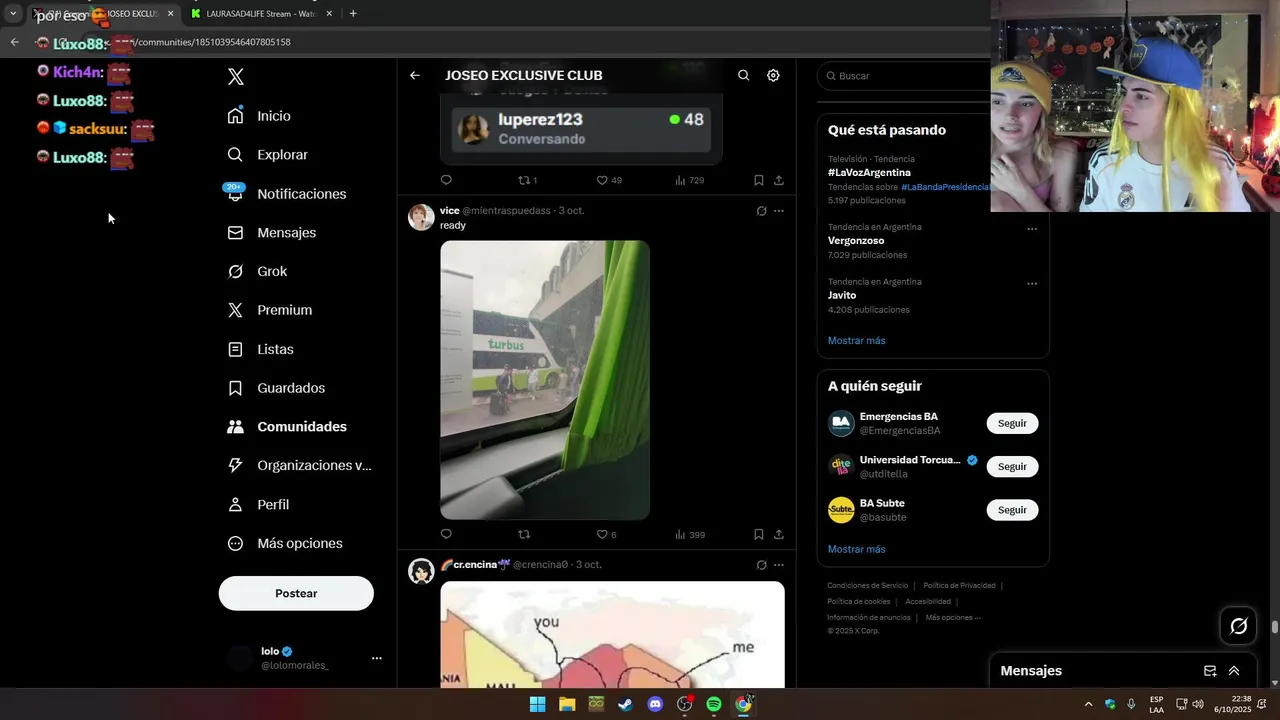Viewport: 1280px width, 720px height.
Task: Open more options for Javito trend
Action: (x=1031, y=284)
